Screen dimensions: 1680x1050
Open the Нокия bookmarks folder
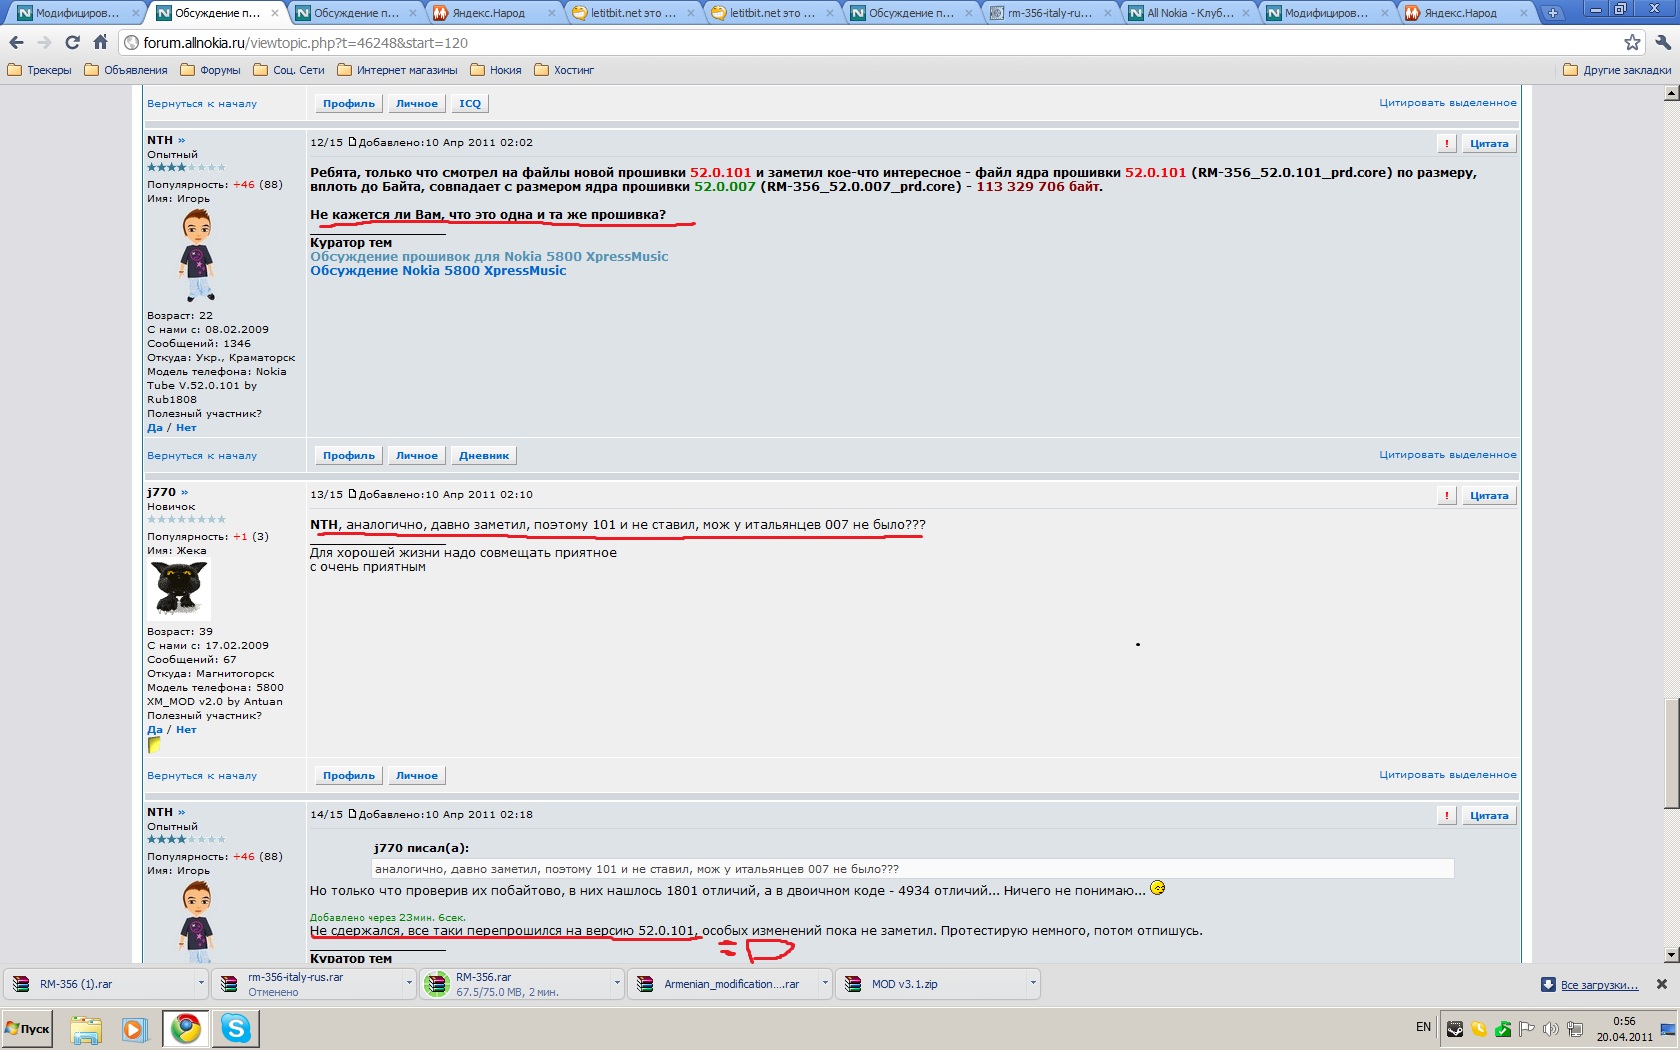497,70
